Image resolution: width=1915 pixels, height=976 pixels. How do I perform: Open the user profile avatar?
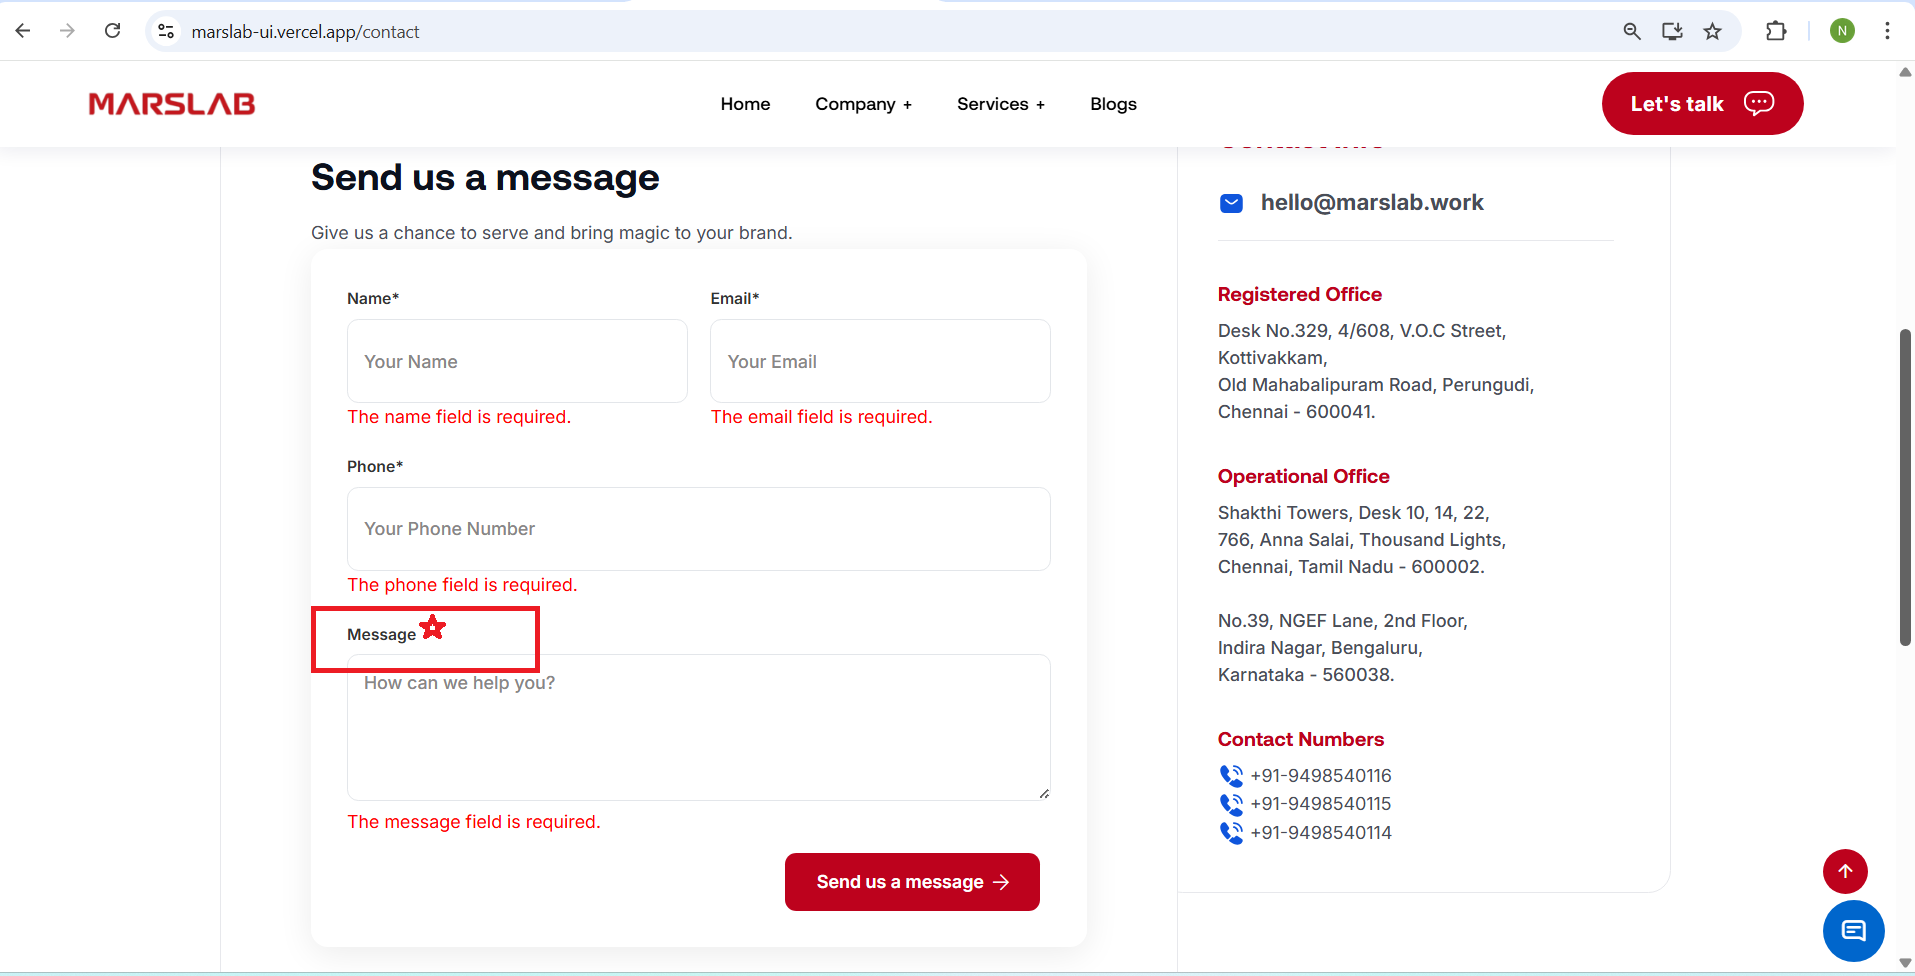pyautogui.click(x=1842, y=31)
